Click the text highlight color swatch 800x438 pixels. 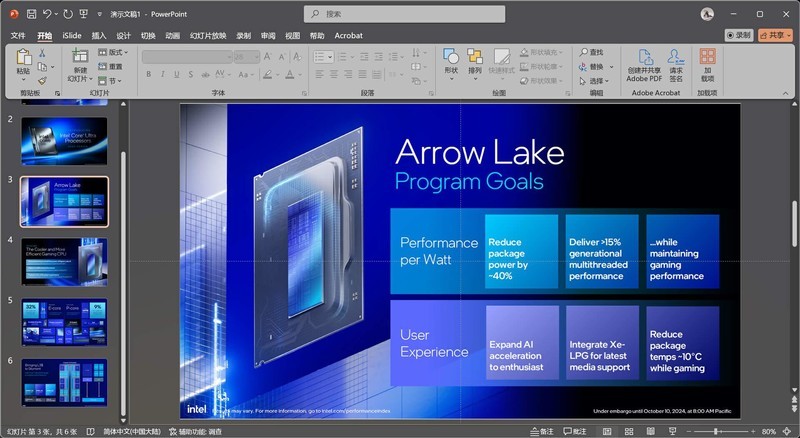click(267, 75)
